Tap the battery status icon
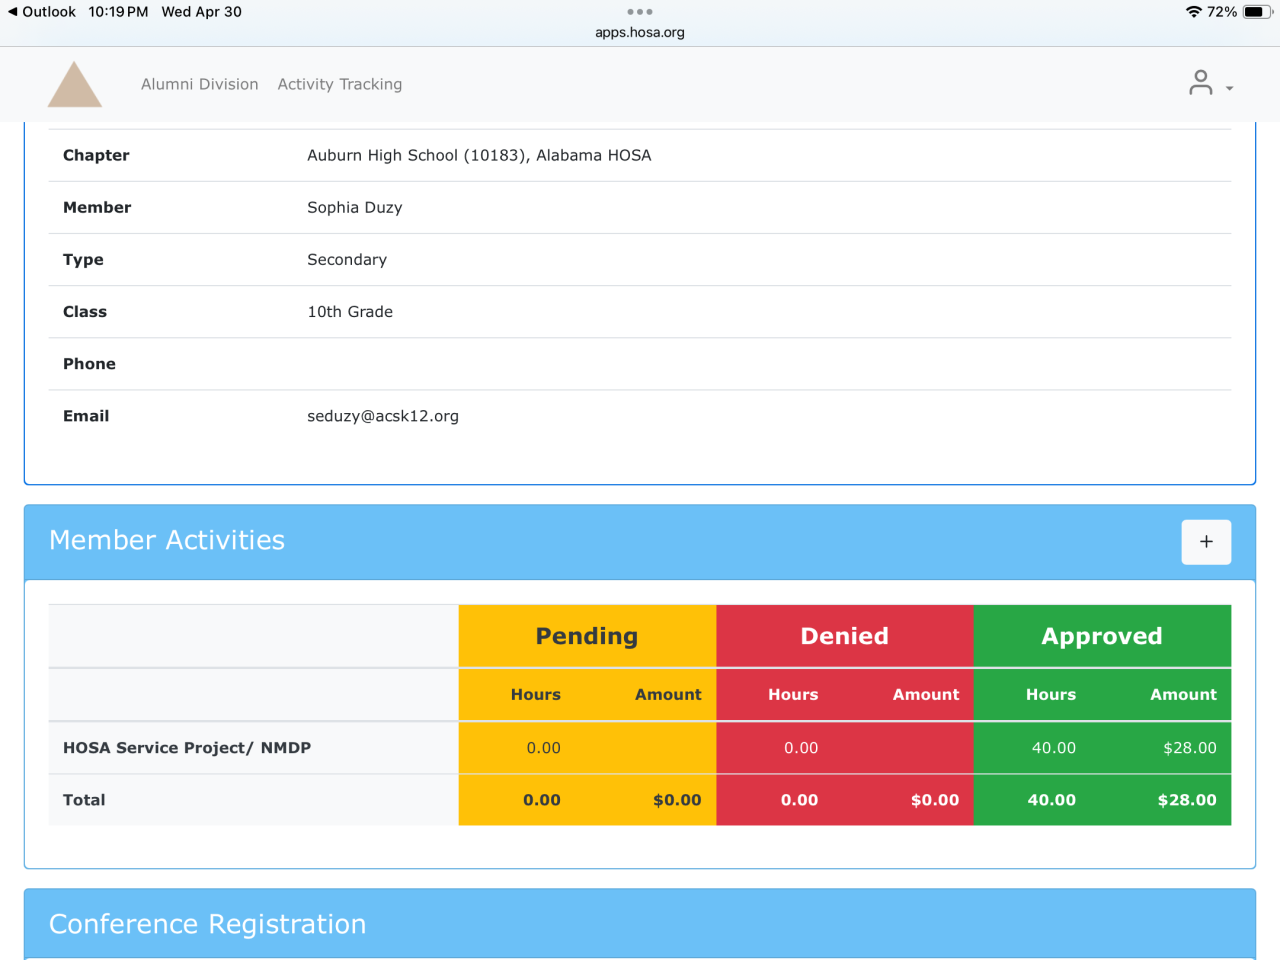This screenshot has width=1280, height=960. pyautogui.click(x=1257, y=12)
